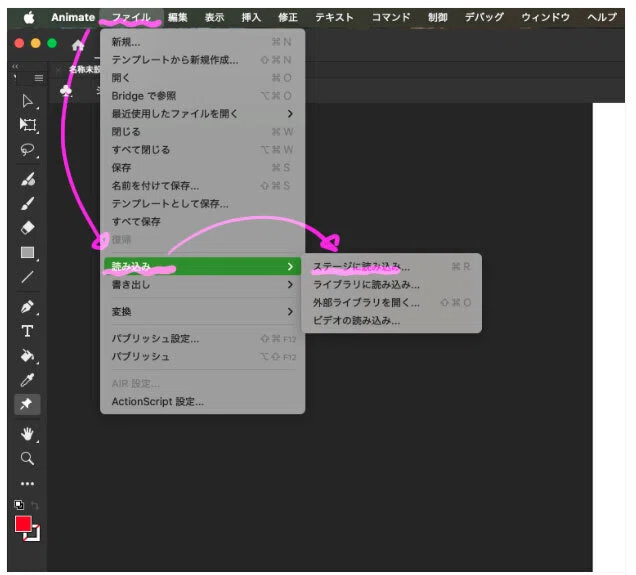Select the Text tool
Image resolution: width=636 pixels, height=575 pixels.
click(27, 331)
